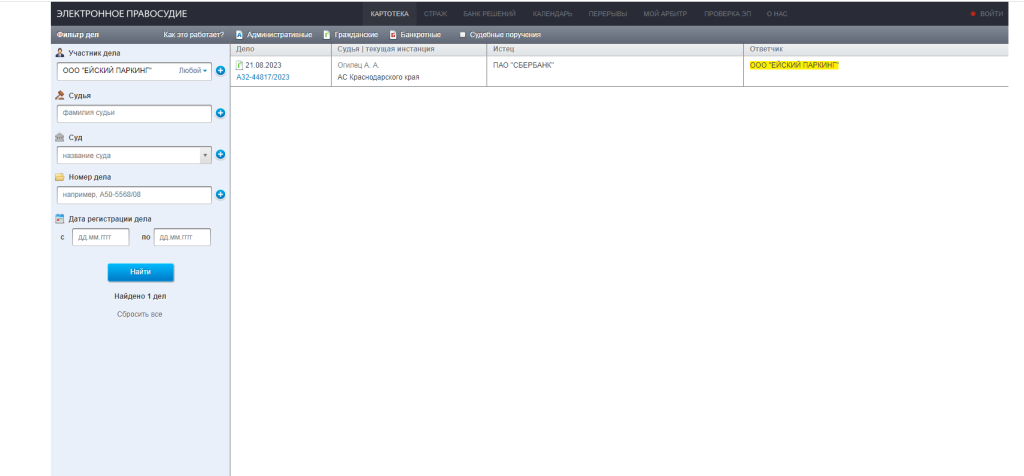Click the start date 'с' field
This screenshot has height=476, width=1024.
(101, 237)
